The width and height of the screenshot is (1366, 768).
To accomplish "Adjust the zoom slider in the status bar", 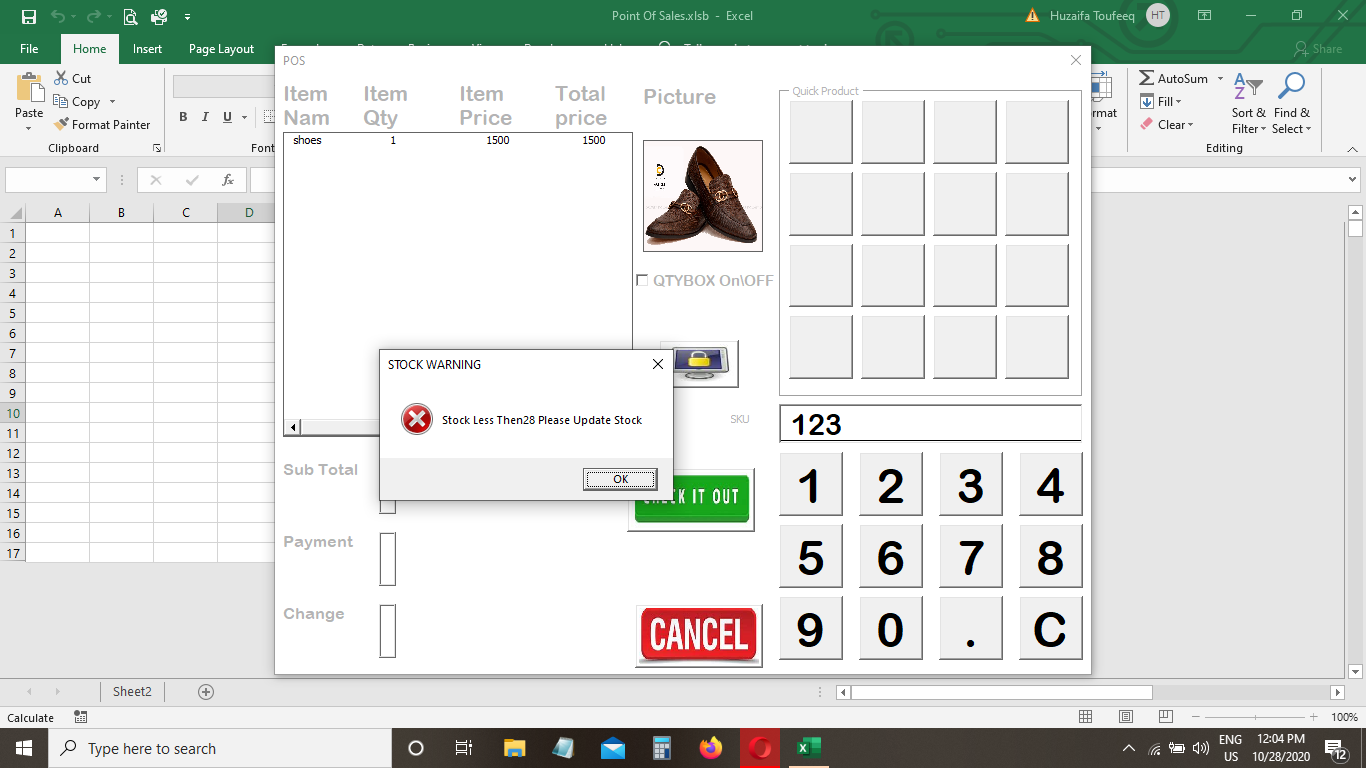I will pos(1256,717).
